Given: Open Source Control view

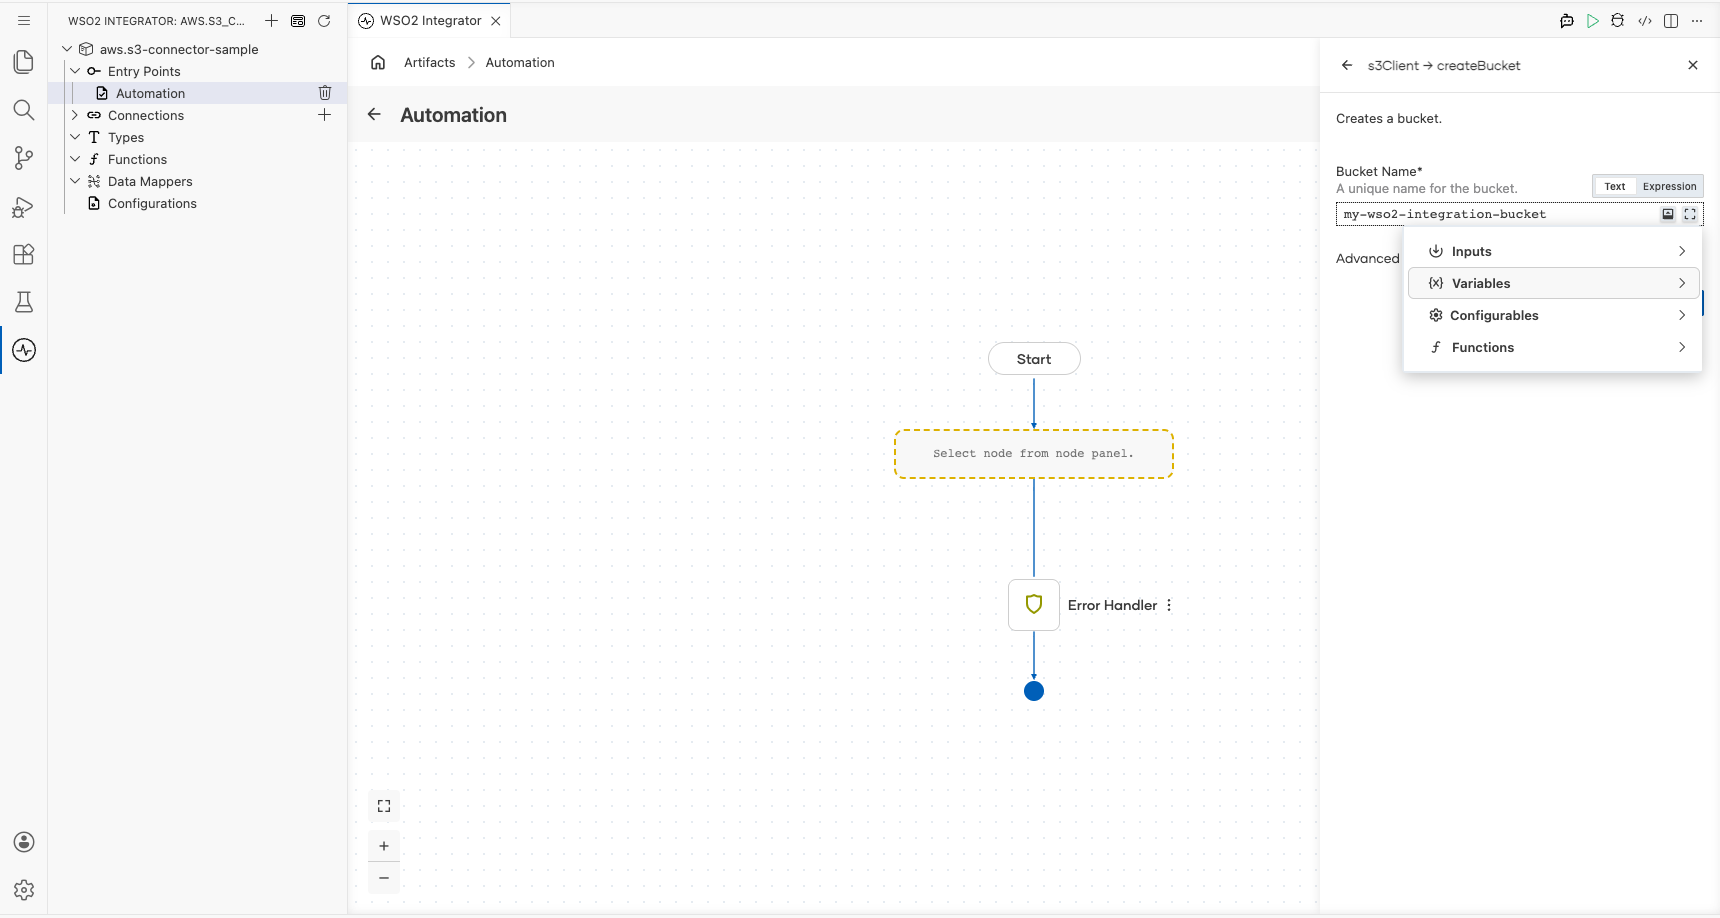Looking at the screenshot, I should point(24,157).
